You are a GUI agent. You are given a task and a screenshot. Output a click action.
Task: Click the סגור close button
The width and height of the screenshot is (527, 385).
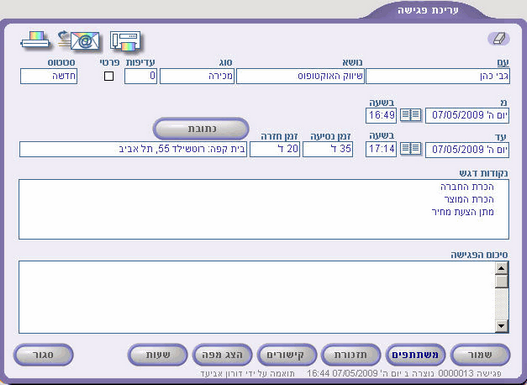click(x=43, y=355)
